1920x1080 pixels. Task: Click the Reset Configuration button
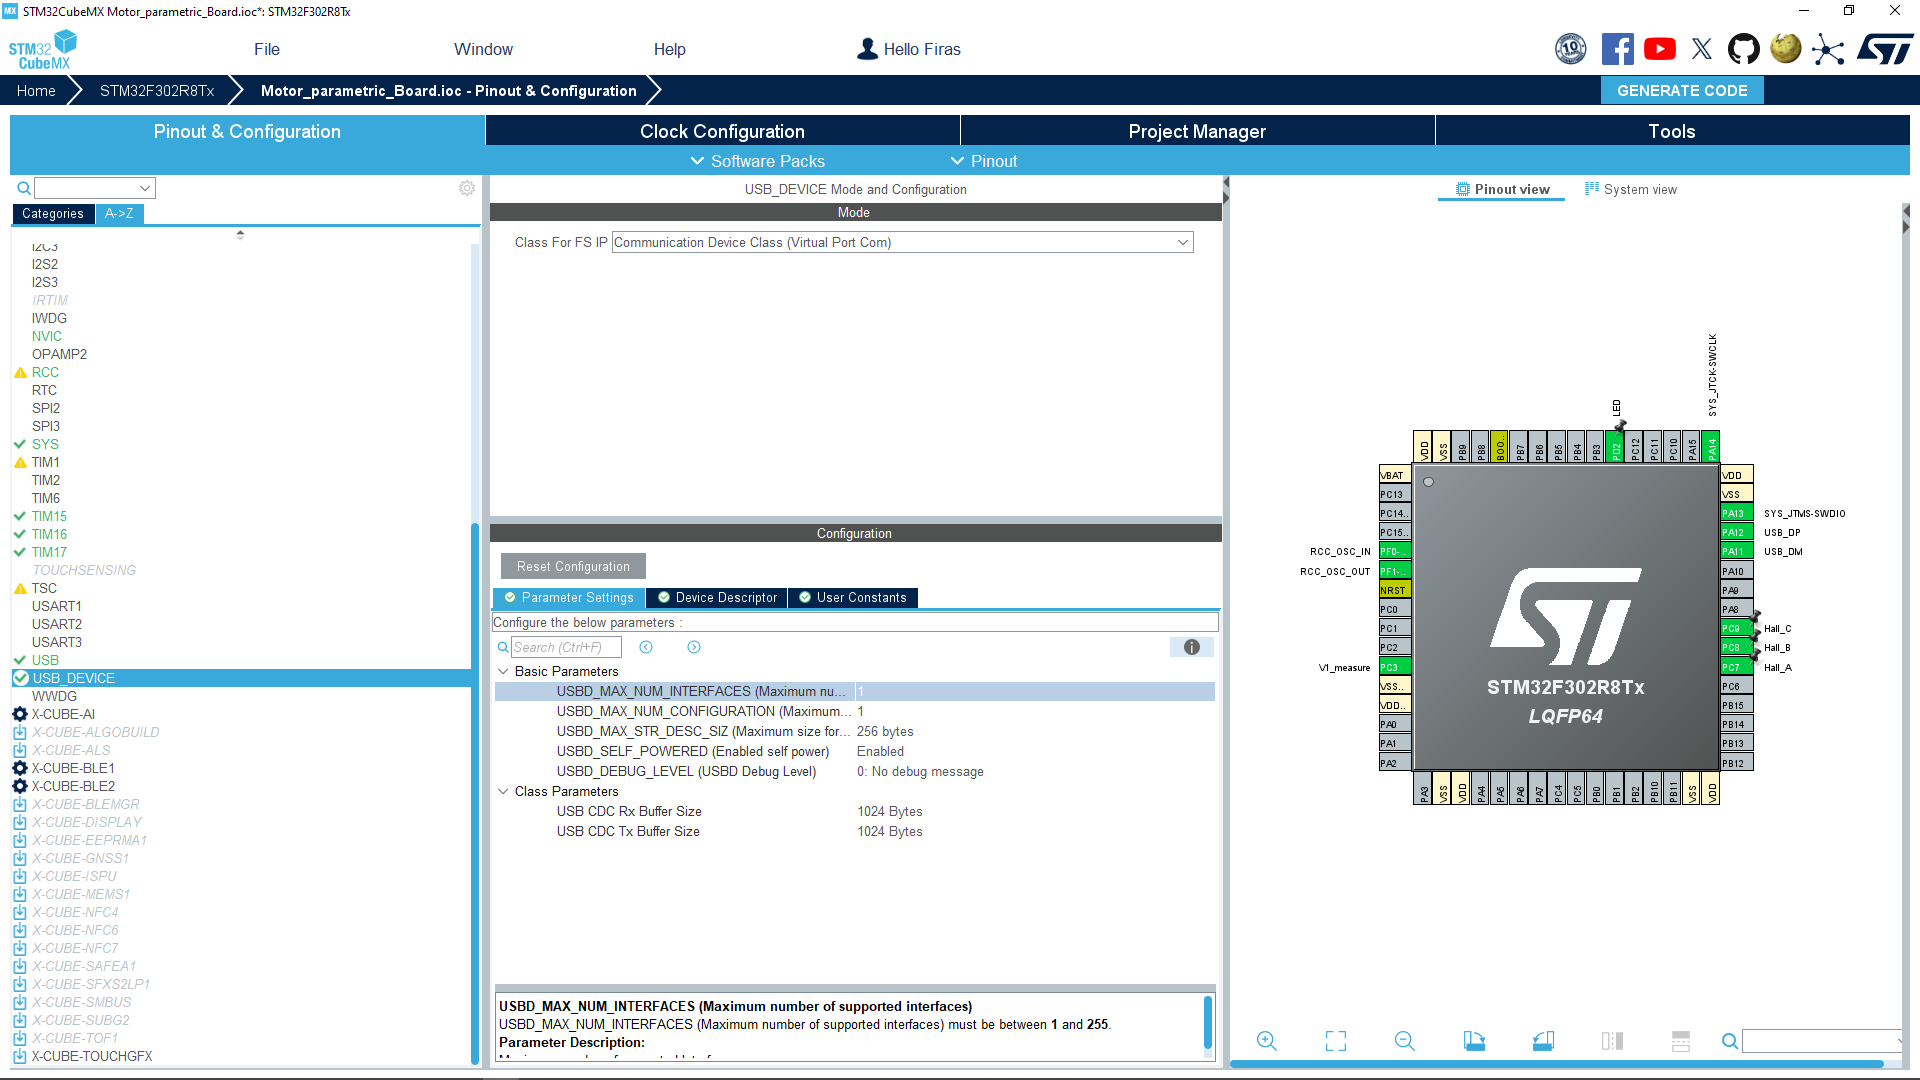point(573,566)
